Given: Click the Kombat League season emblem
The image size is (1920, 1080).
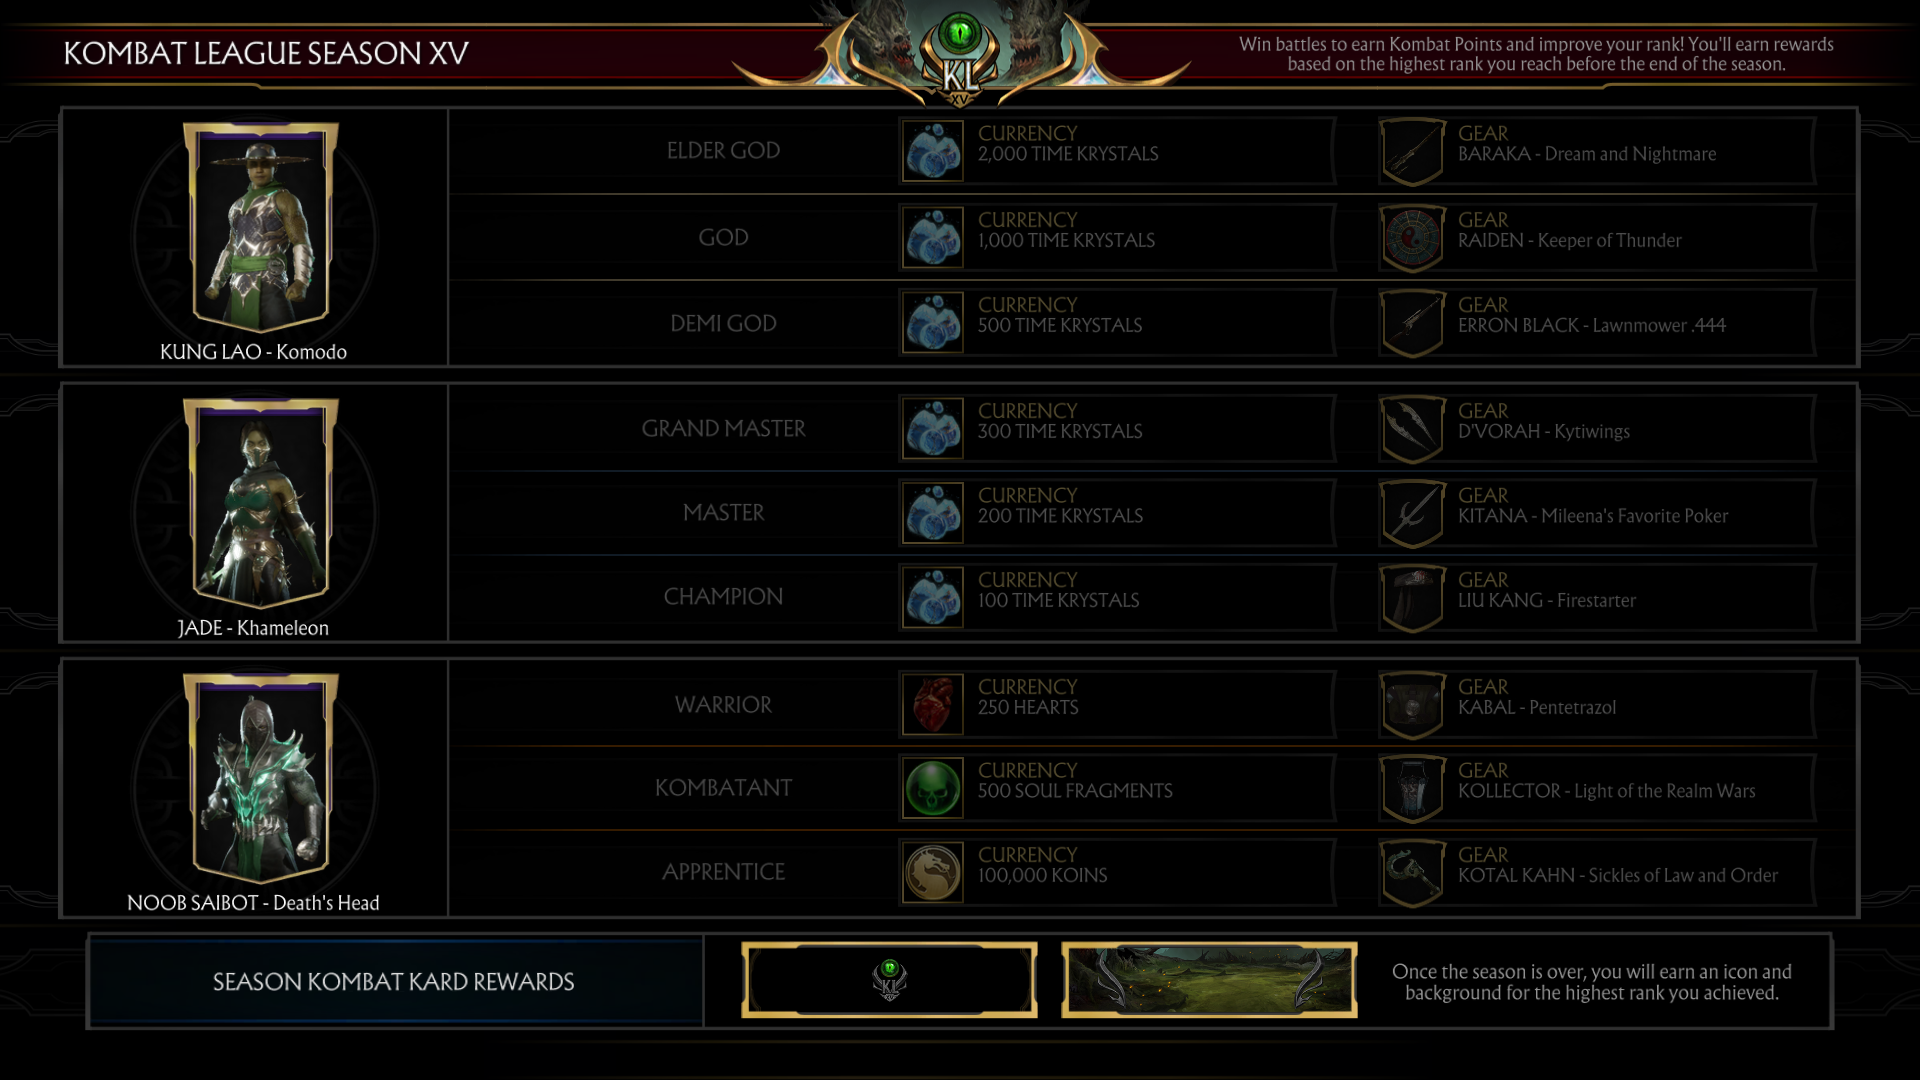Looking at the screenshot, I should (960, 55).
